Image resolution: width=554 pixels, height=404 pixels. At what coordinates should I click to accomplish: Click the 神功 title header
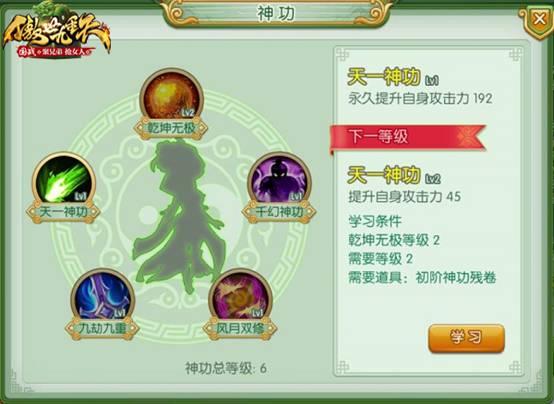click(276, 14)
